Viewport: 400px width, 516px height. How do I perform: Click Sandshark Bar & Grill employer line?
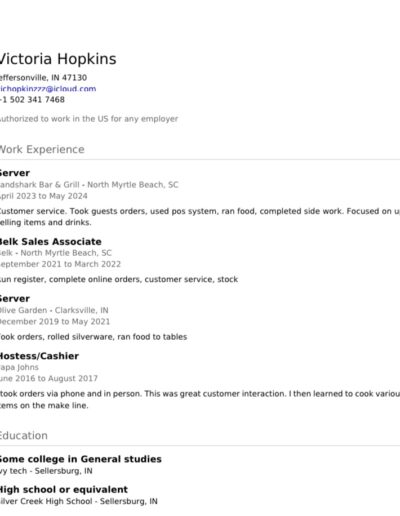[89, 185]
